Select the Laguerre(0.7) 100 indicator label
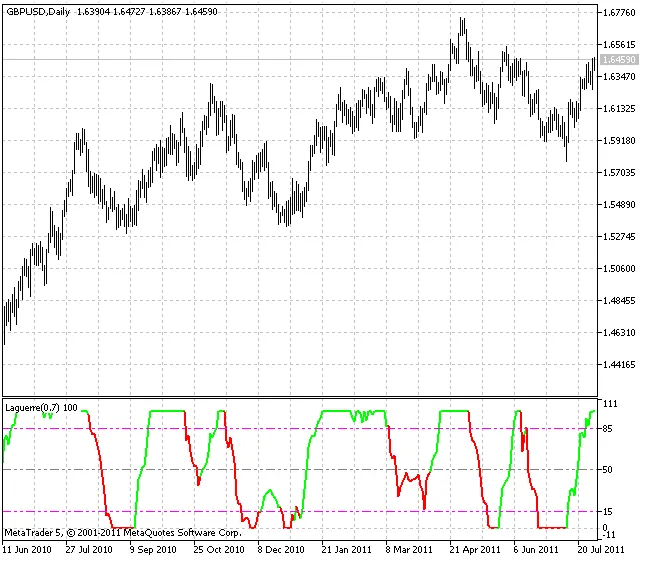This screenshot has height=561, width=650. [41, 408]
